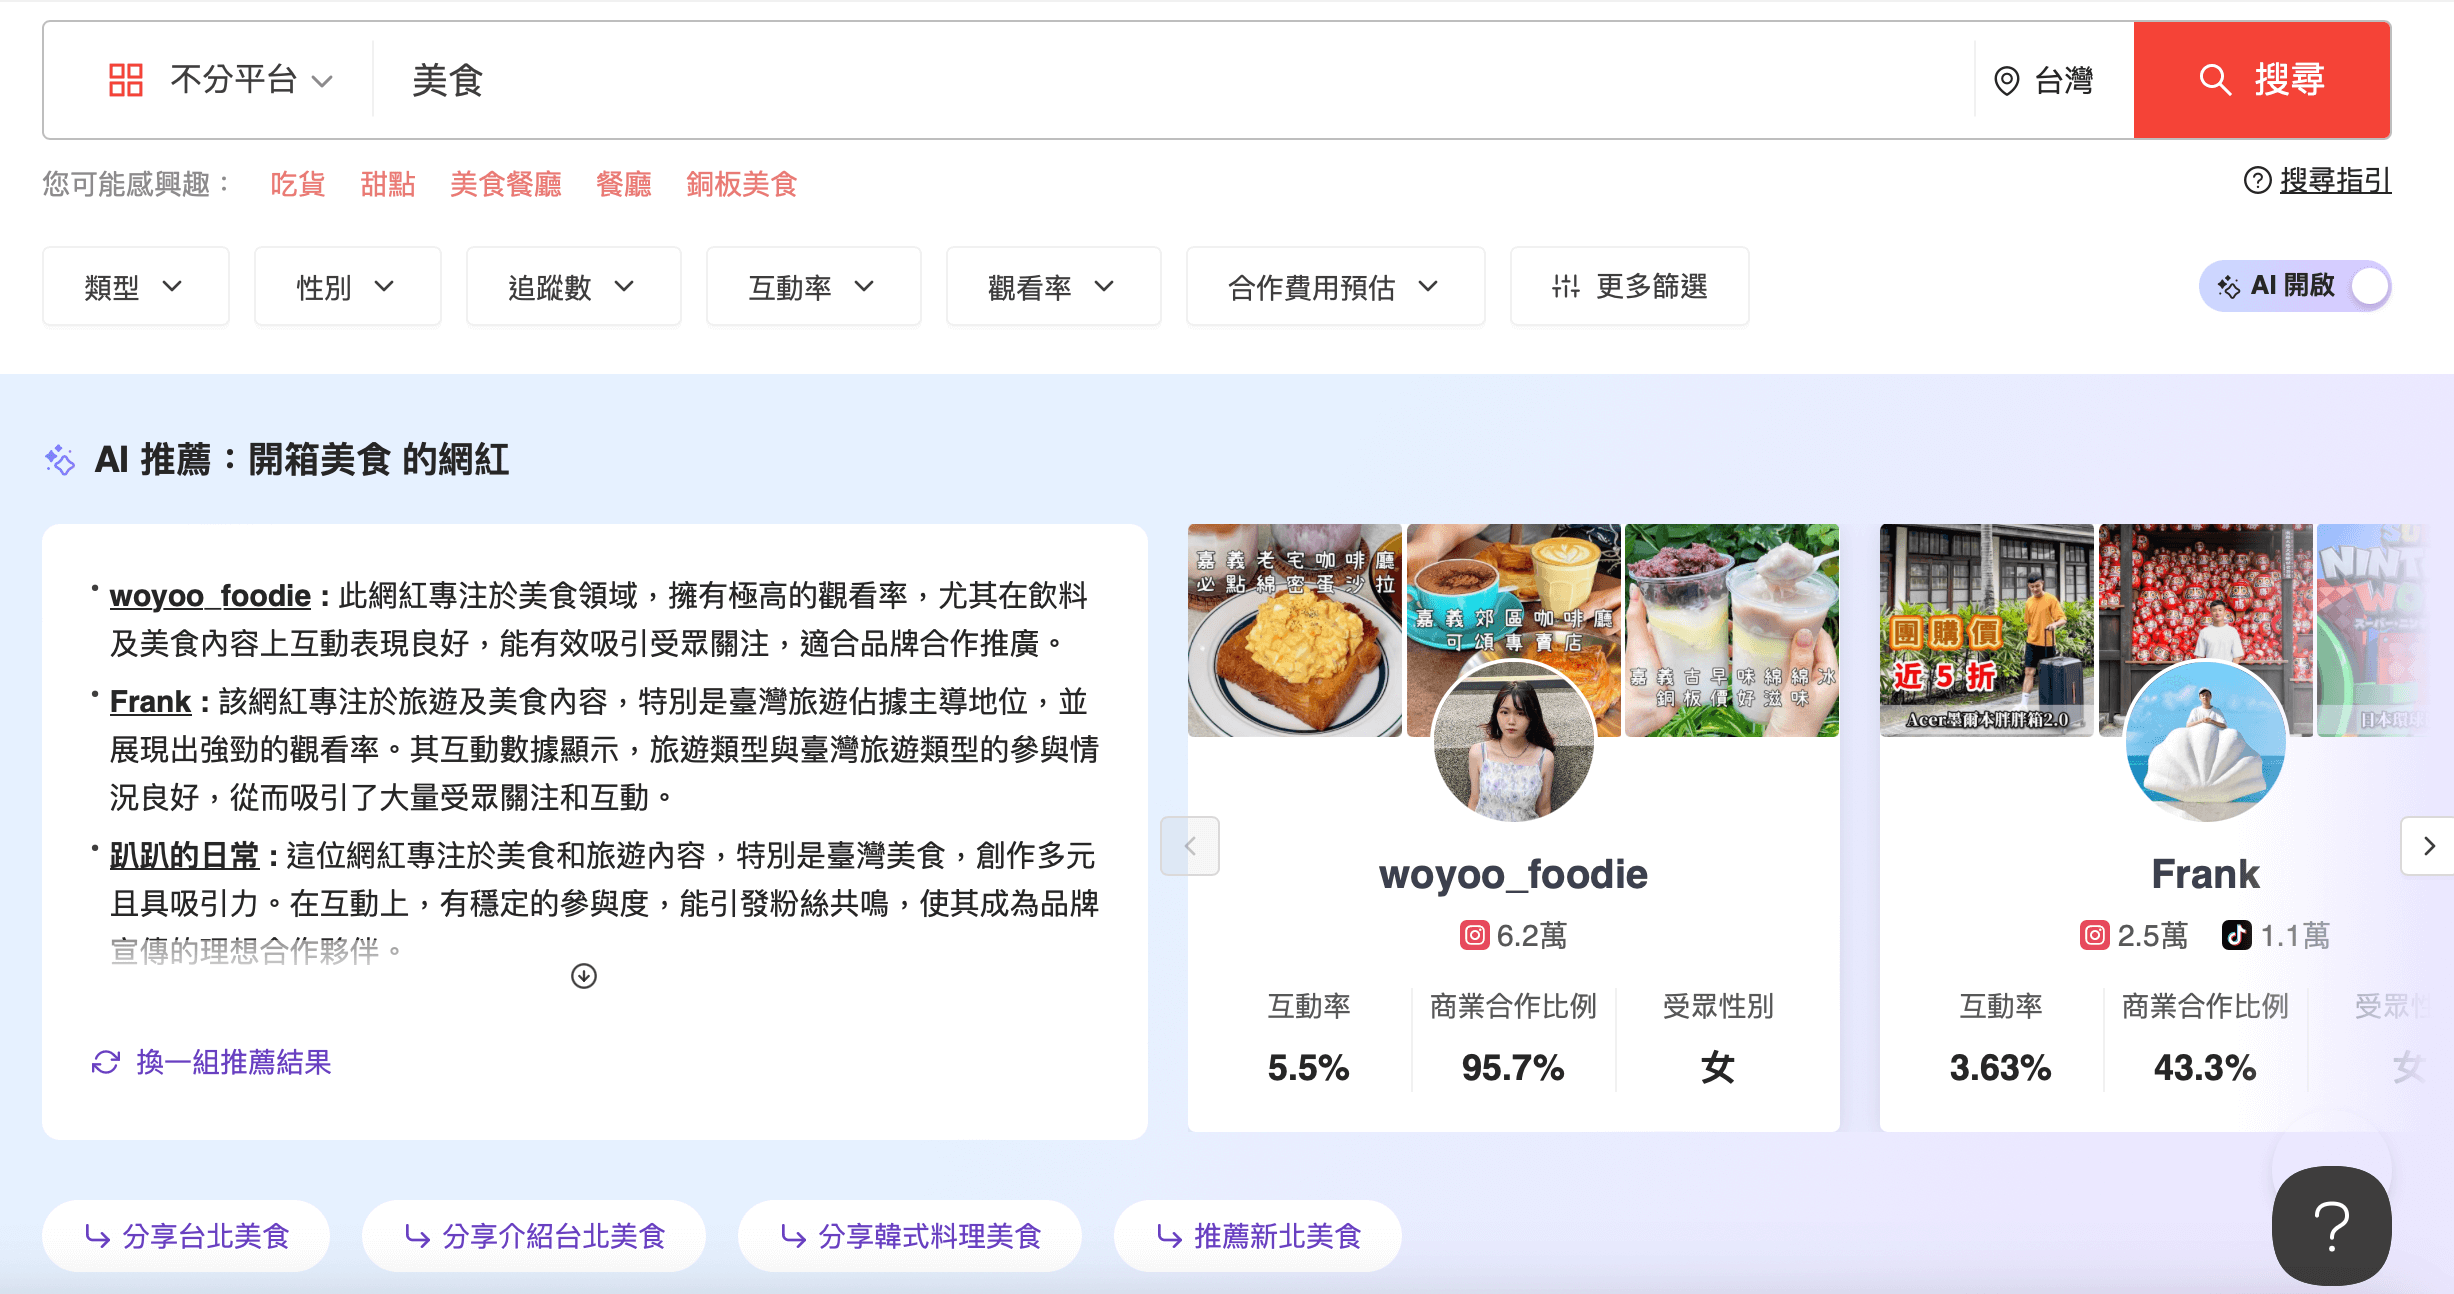Click woyoo_foodie follower count 6.2萬
This screenshot has height=1294, width=2454.
[x=1532, y=936]
